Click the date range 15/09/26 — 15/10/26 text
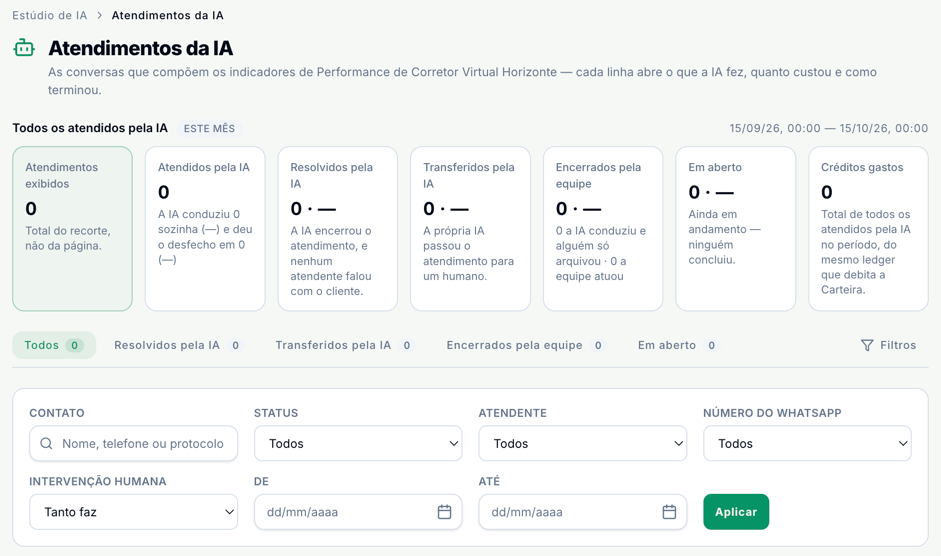941x556 pixels. coord(829,128)
